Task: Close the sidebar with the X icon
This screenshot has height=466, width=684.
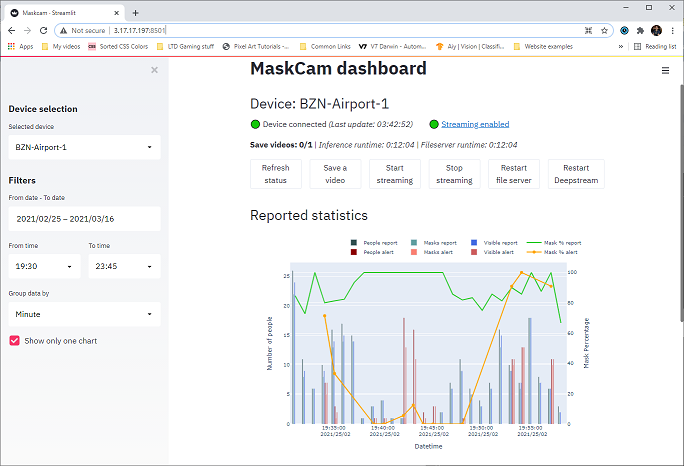Action: (154, 70)
